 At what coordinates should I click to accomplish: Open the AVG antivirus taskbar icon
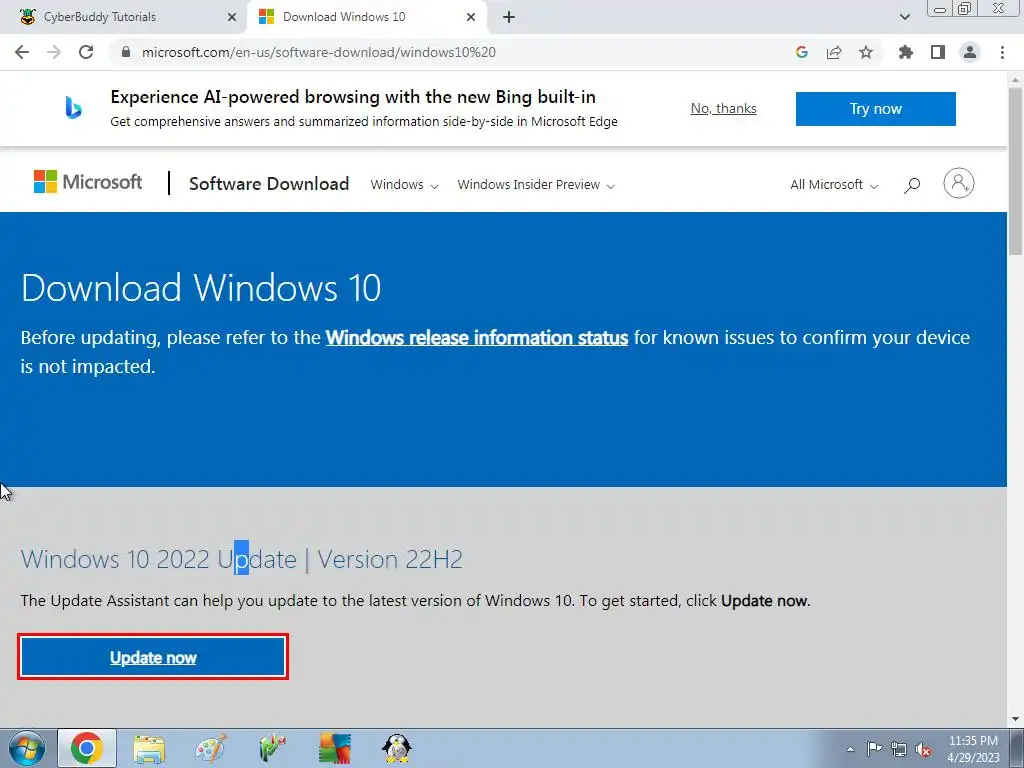335,748
